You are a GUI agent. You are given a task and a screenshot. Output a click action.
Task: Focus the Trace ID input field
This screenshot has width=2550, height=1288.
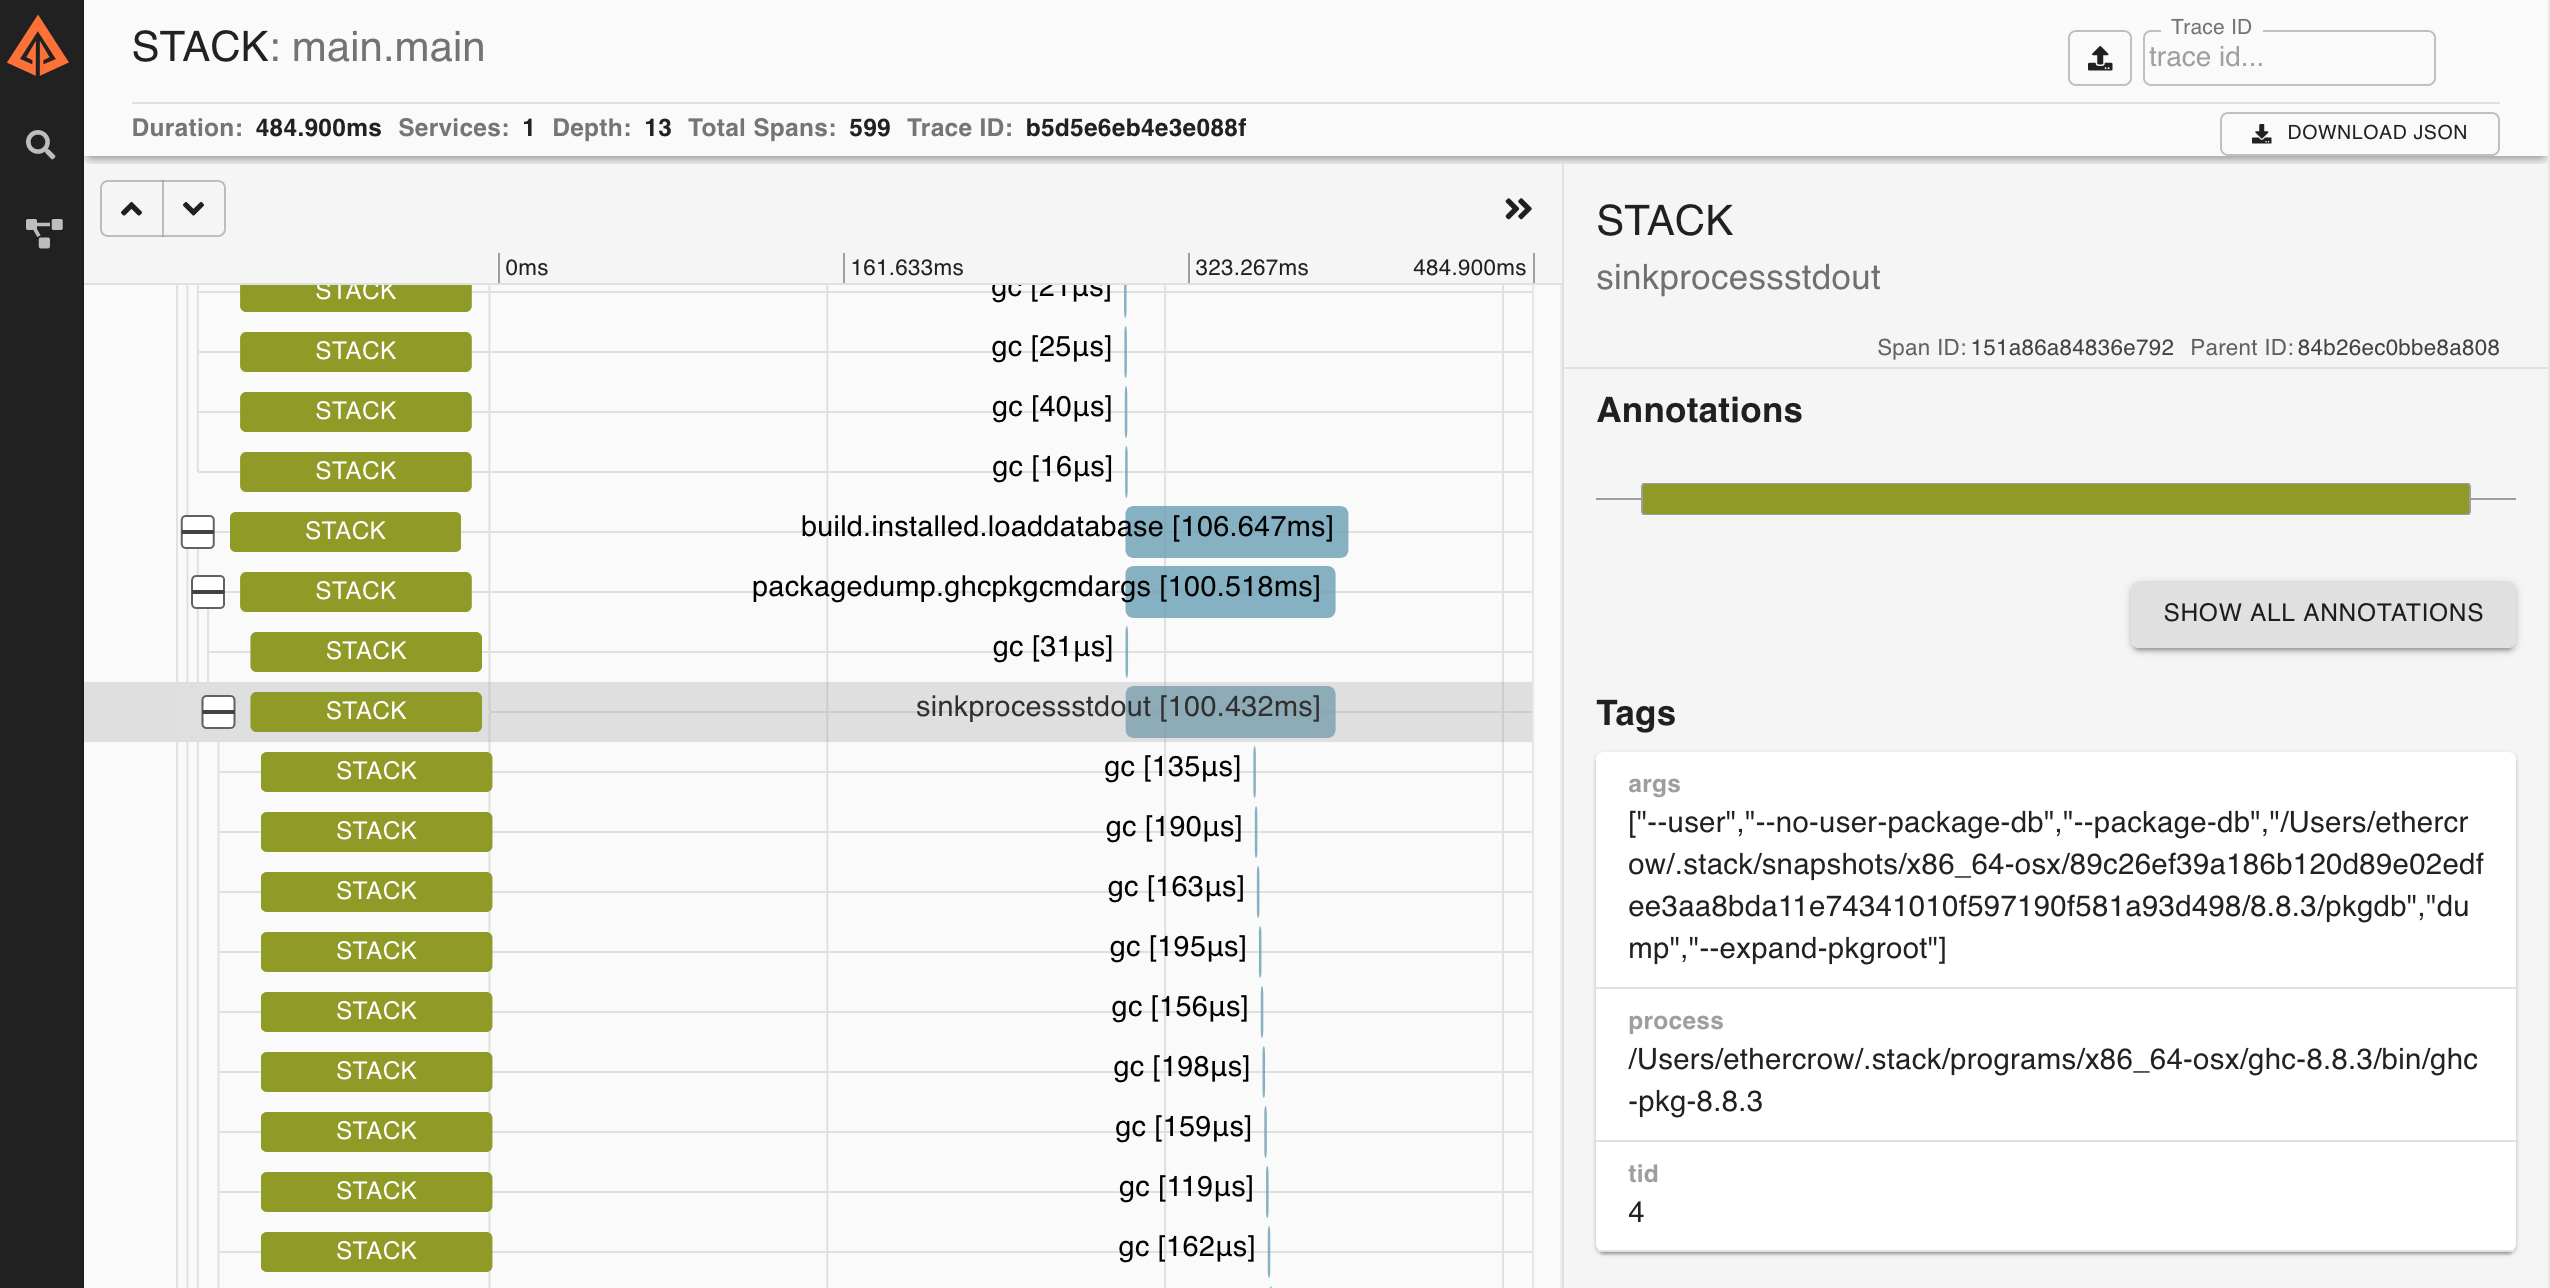point(2288,58)
